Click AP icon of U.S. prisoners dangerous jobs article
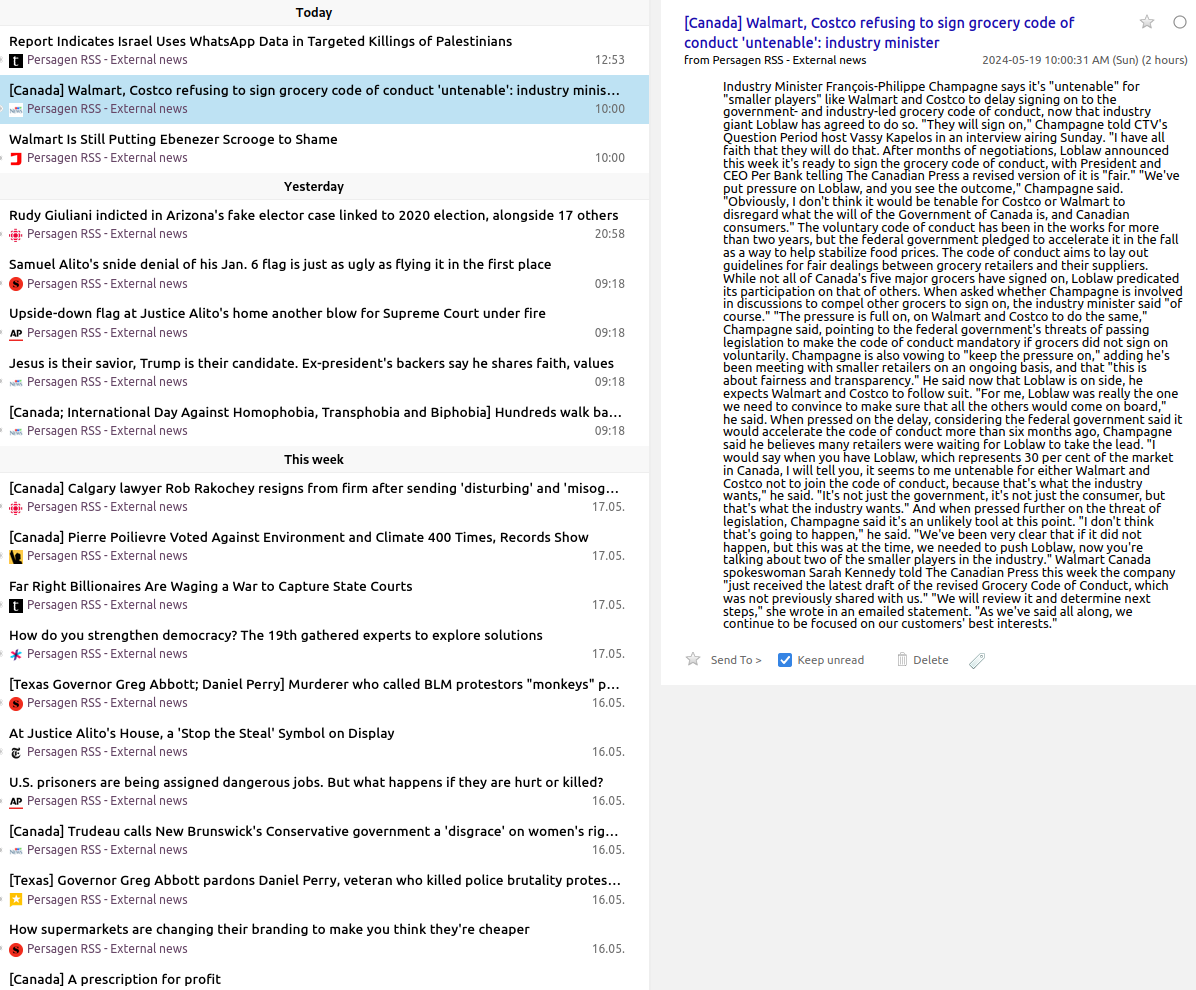This screenshot has height=990, width=1196. [16, 802]
